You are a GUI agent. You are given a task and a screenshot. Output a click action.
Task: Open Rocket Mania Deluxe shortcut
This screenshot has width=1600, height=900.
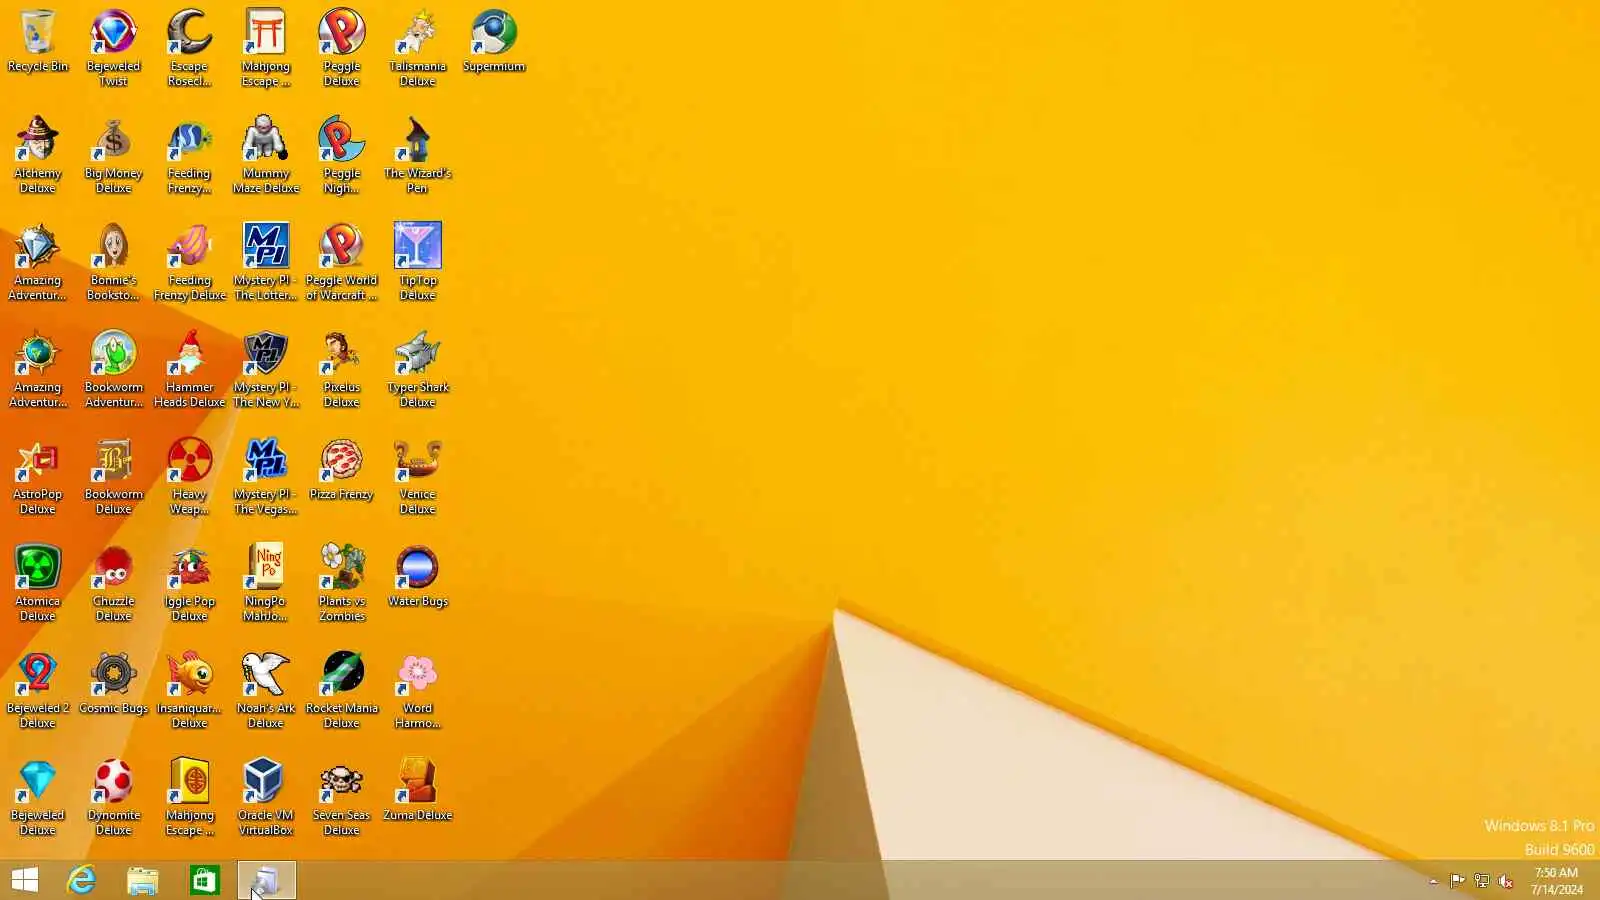342,690
